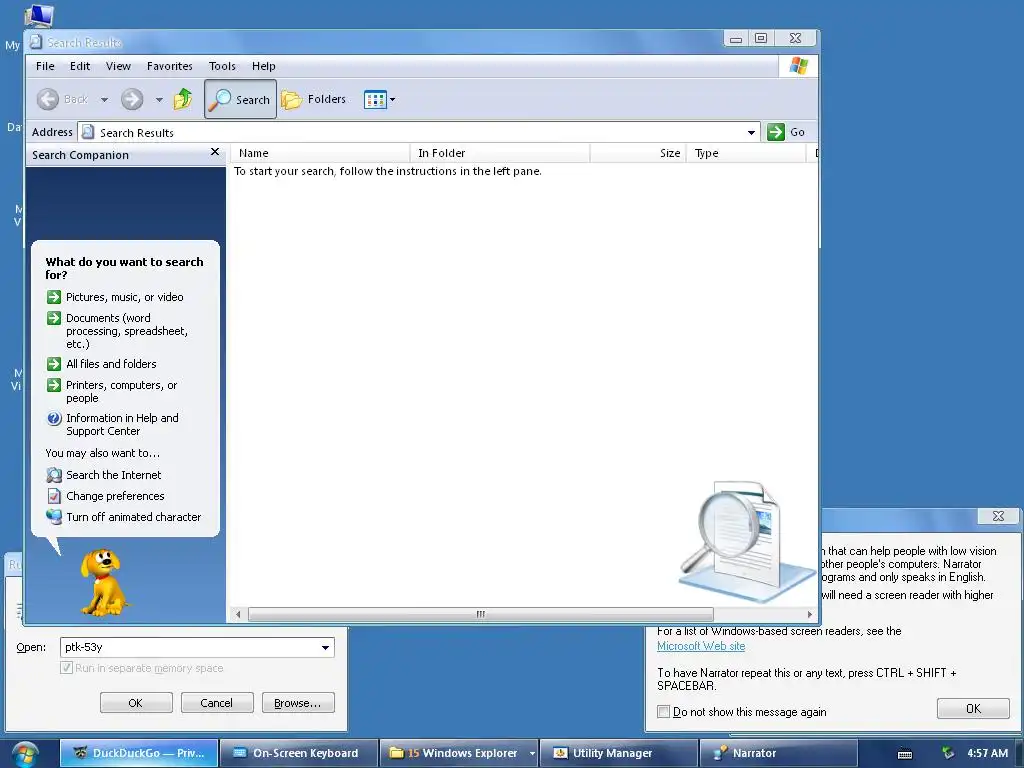Click the scroll right arrow in results
The height and width of the screenshot is (768, 1024).
coord(810,614)
